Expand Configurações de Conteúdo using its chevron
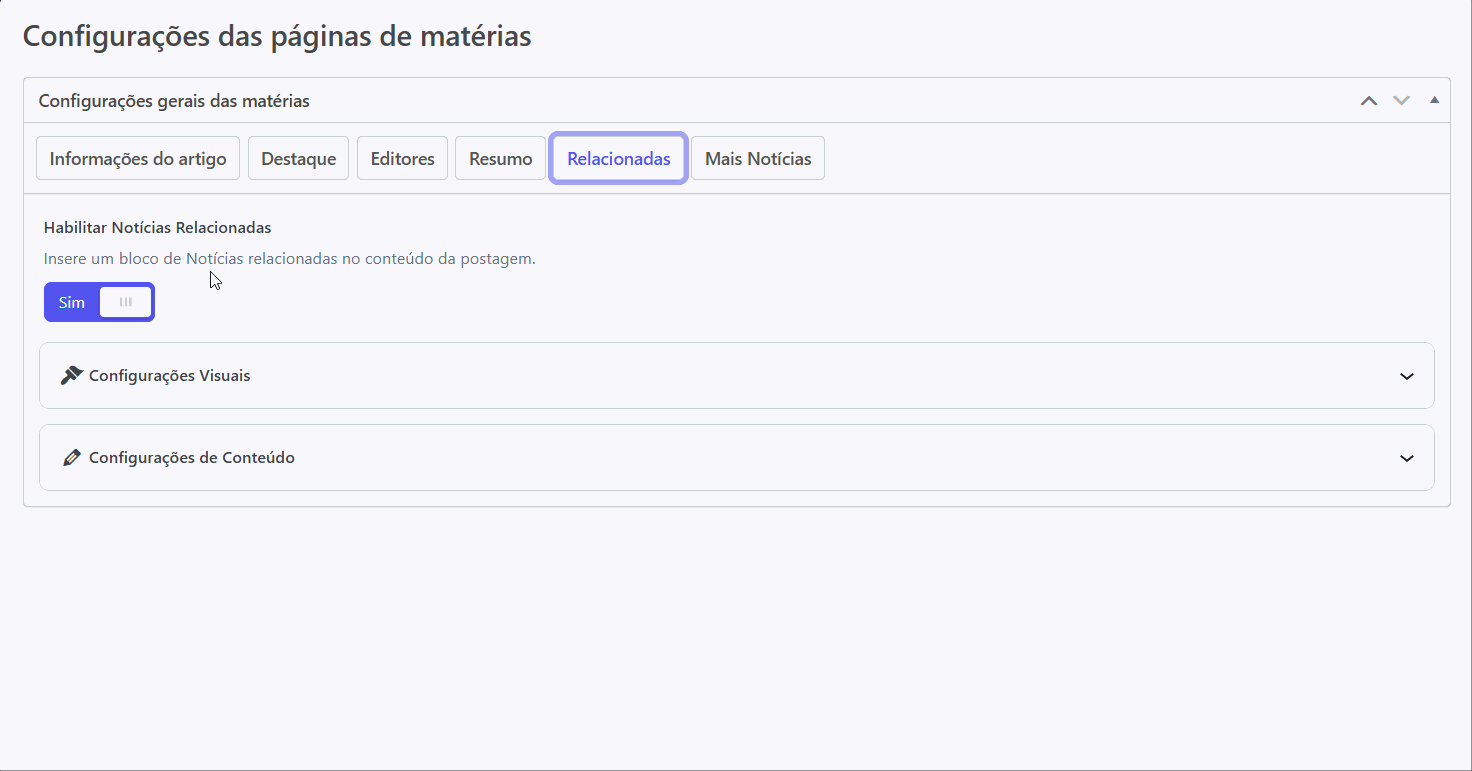The width and height of the screenshot is (1472, 771). [1406, 459]
